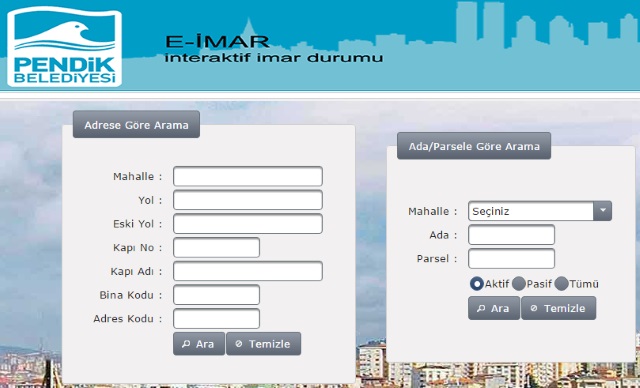Select the Tümü radio button
Image resolution: width=640 pixels, height=388 pixels.
(x=561, y=284)
